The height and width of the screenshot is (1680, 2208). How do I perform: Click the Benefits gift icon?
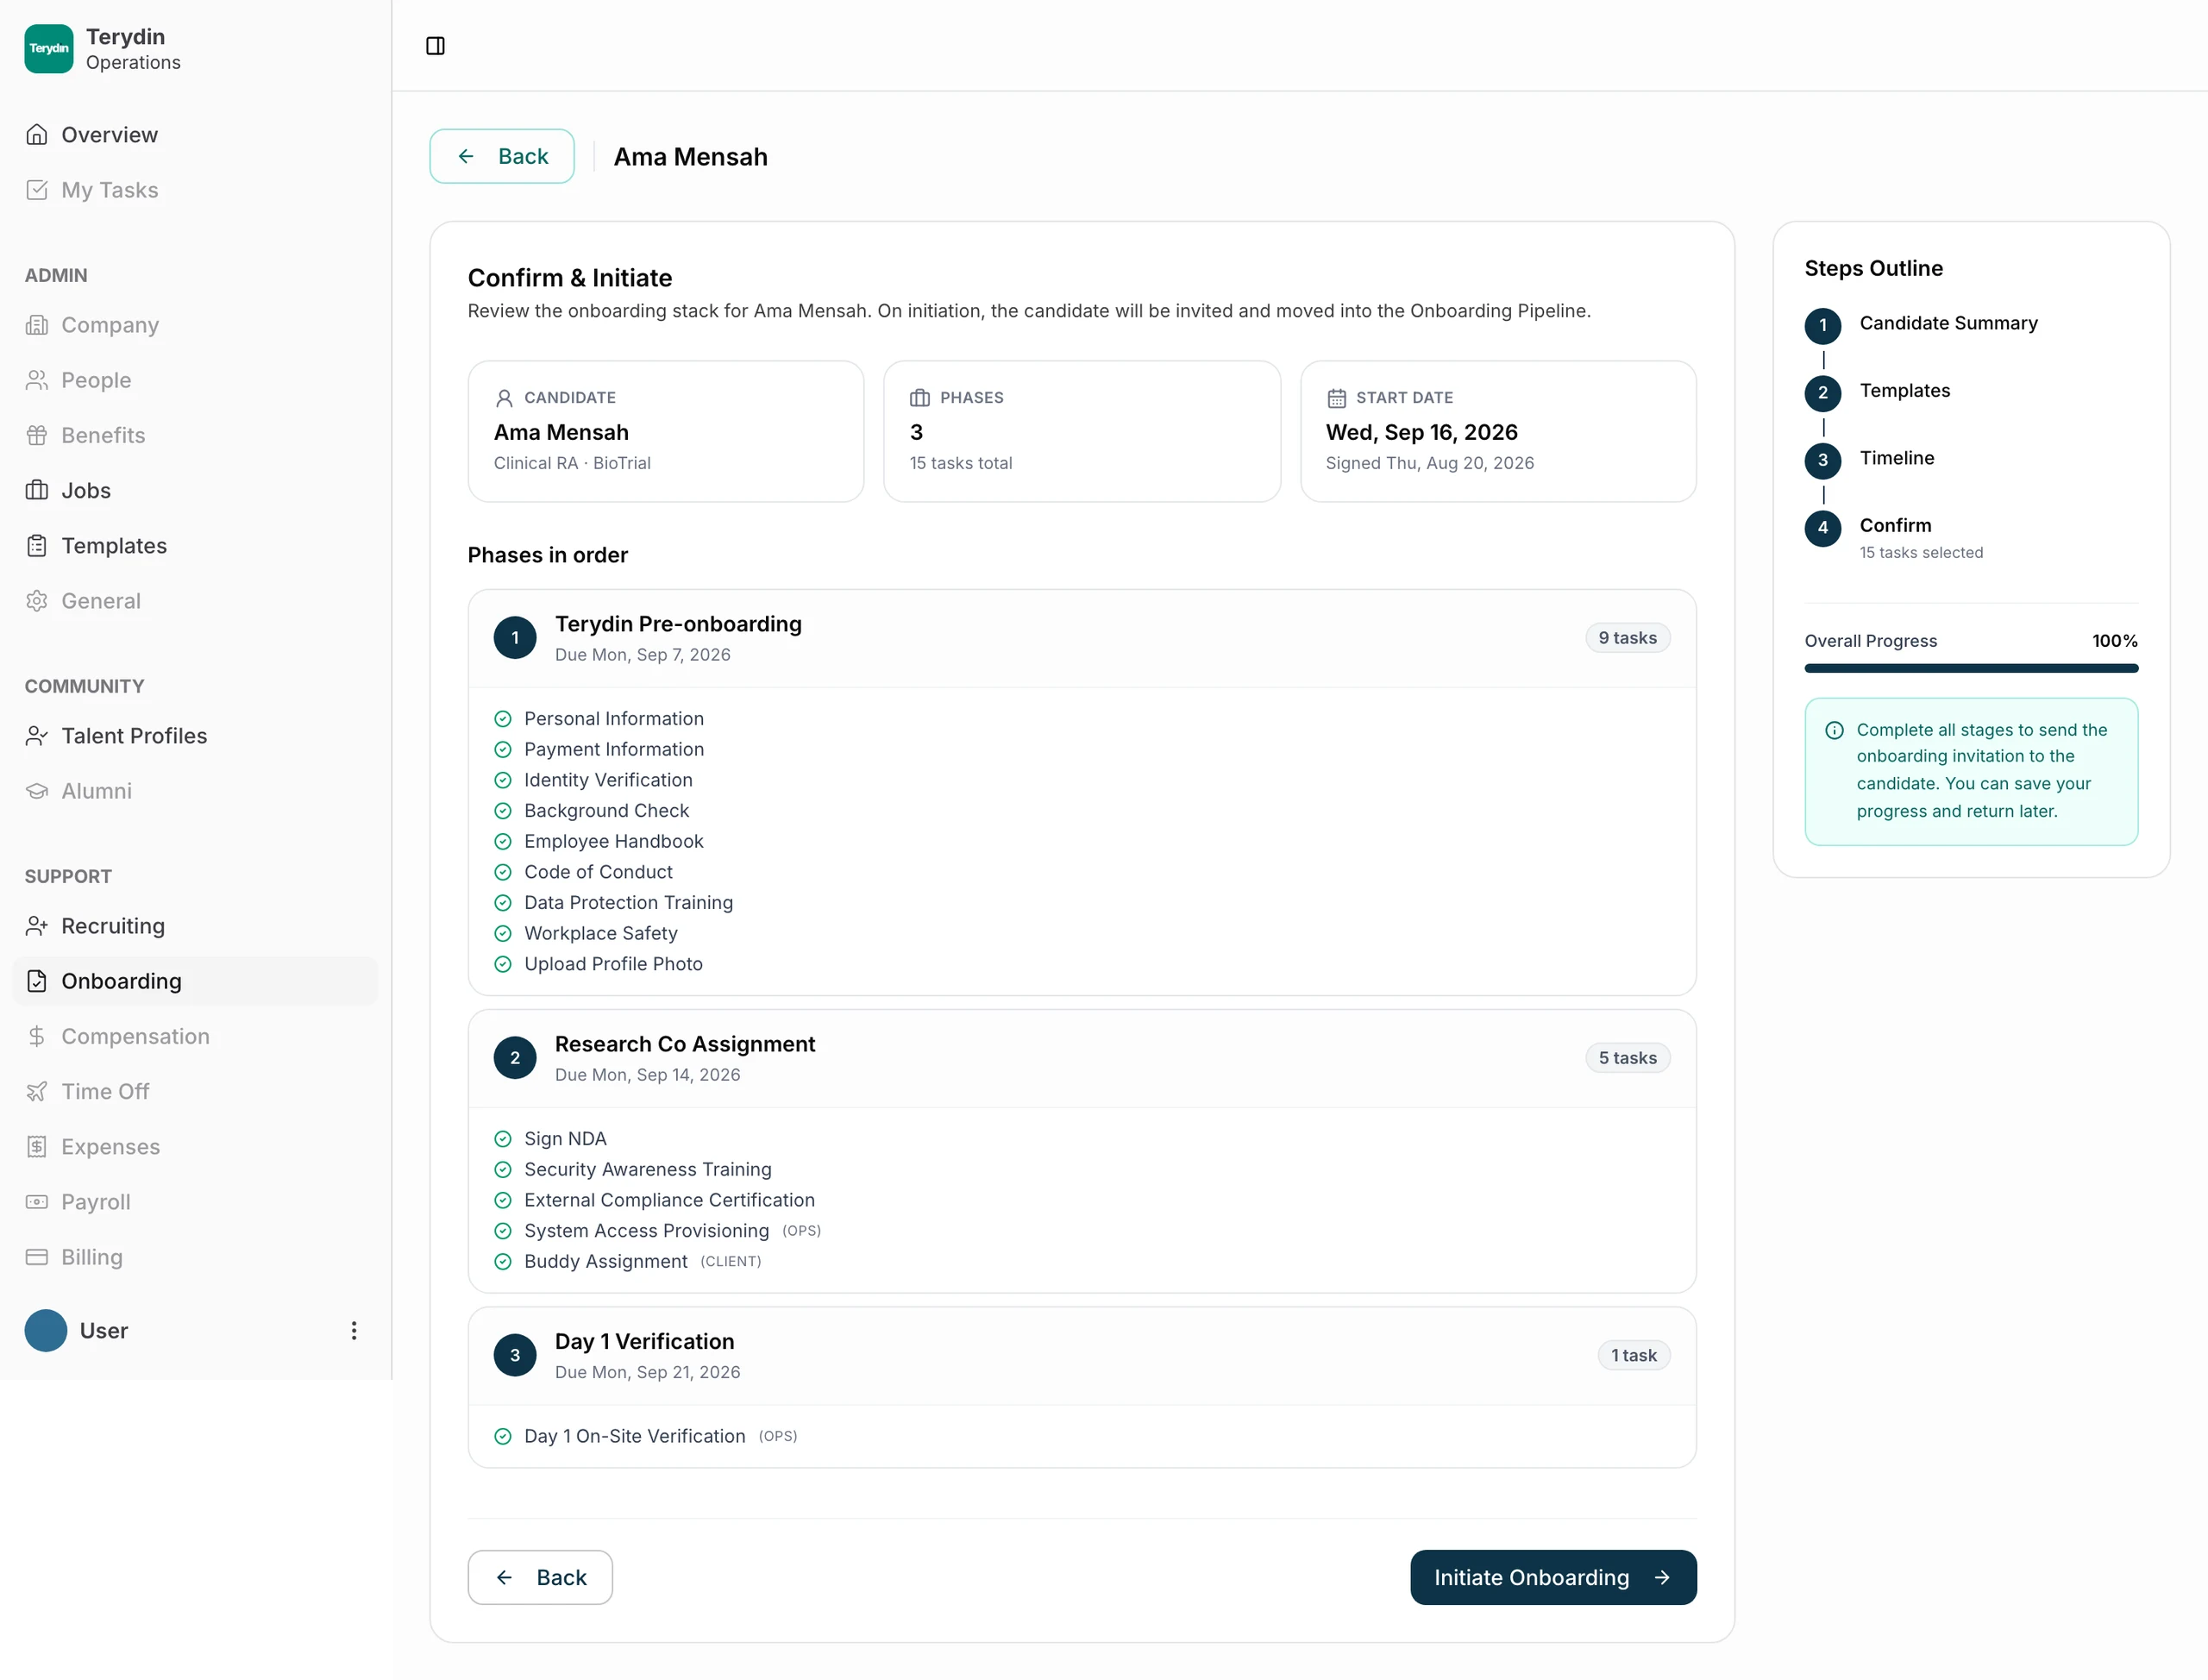point(37,435)
